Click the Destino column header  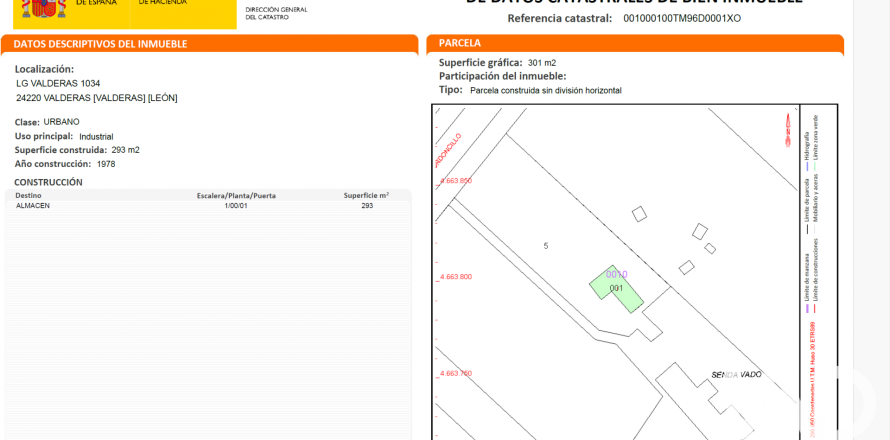tap(28, 195)
